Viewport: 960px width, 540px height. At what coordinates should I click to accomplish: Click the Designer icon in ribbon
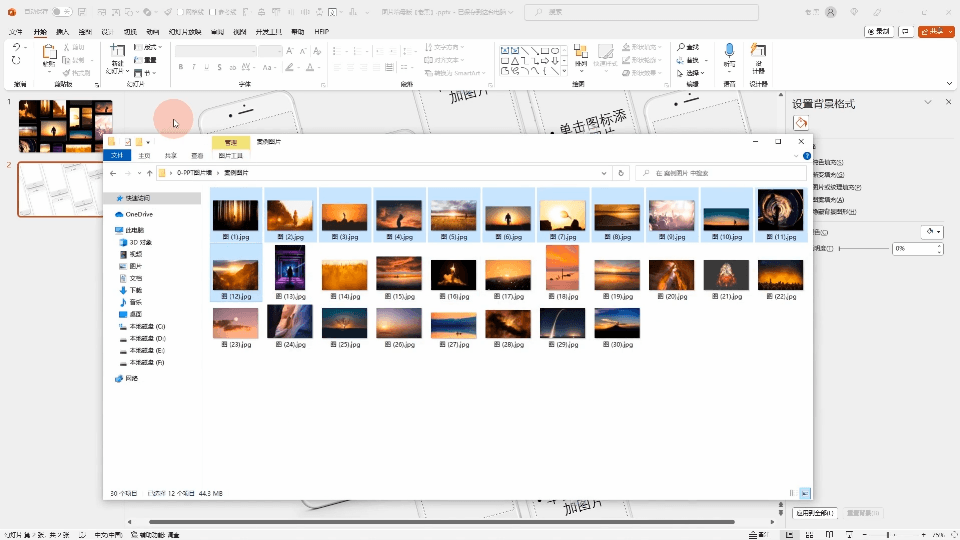759,51
